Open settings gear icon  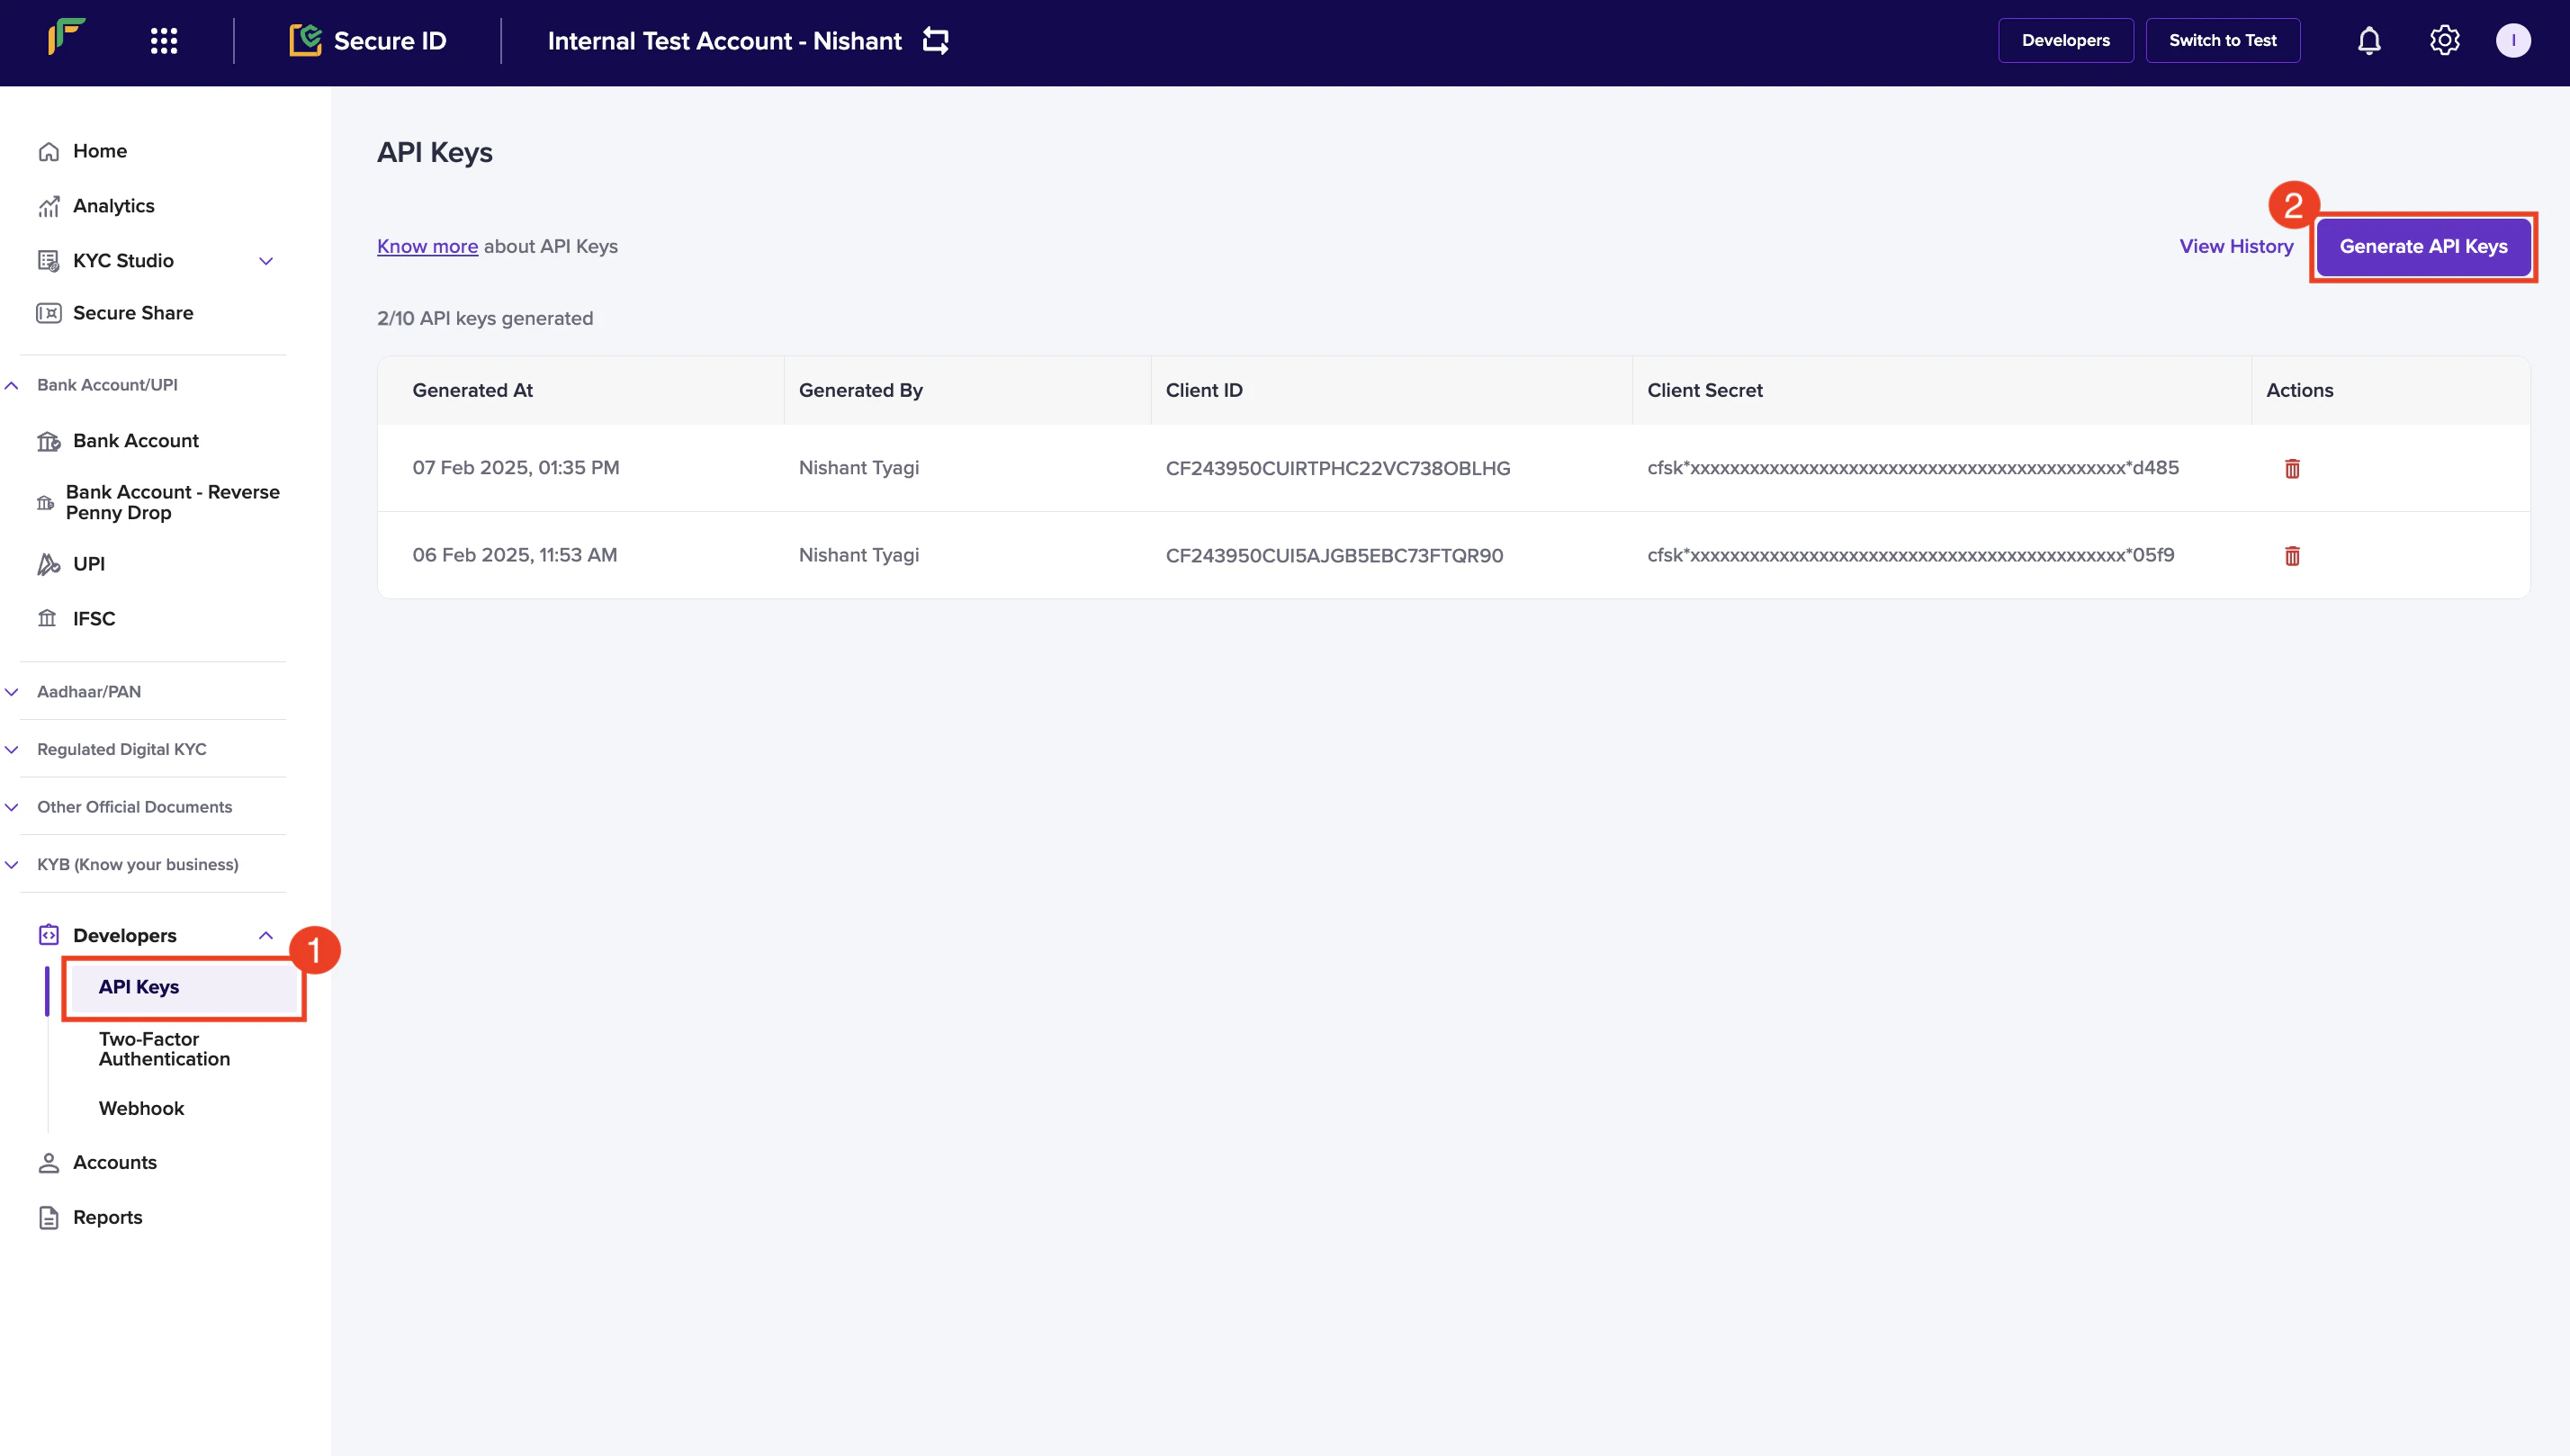click(2444, 41)
